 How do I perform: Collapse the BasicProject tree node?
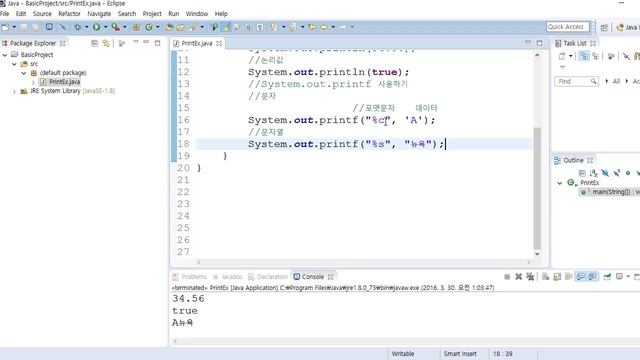pos(5,55)
